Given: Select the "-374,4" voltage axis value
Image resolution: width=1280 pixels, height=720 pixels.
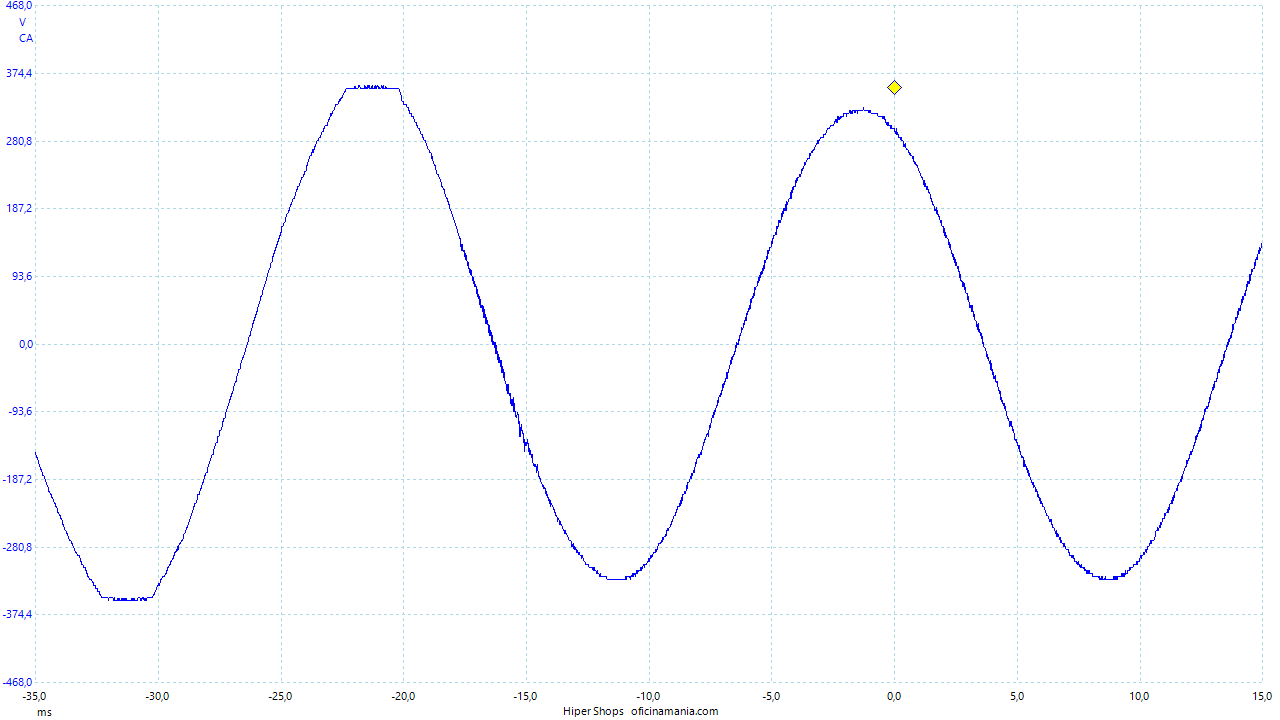Looking at the screenshot, I should [18, 614].
